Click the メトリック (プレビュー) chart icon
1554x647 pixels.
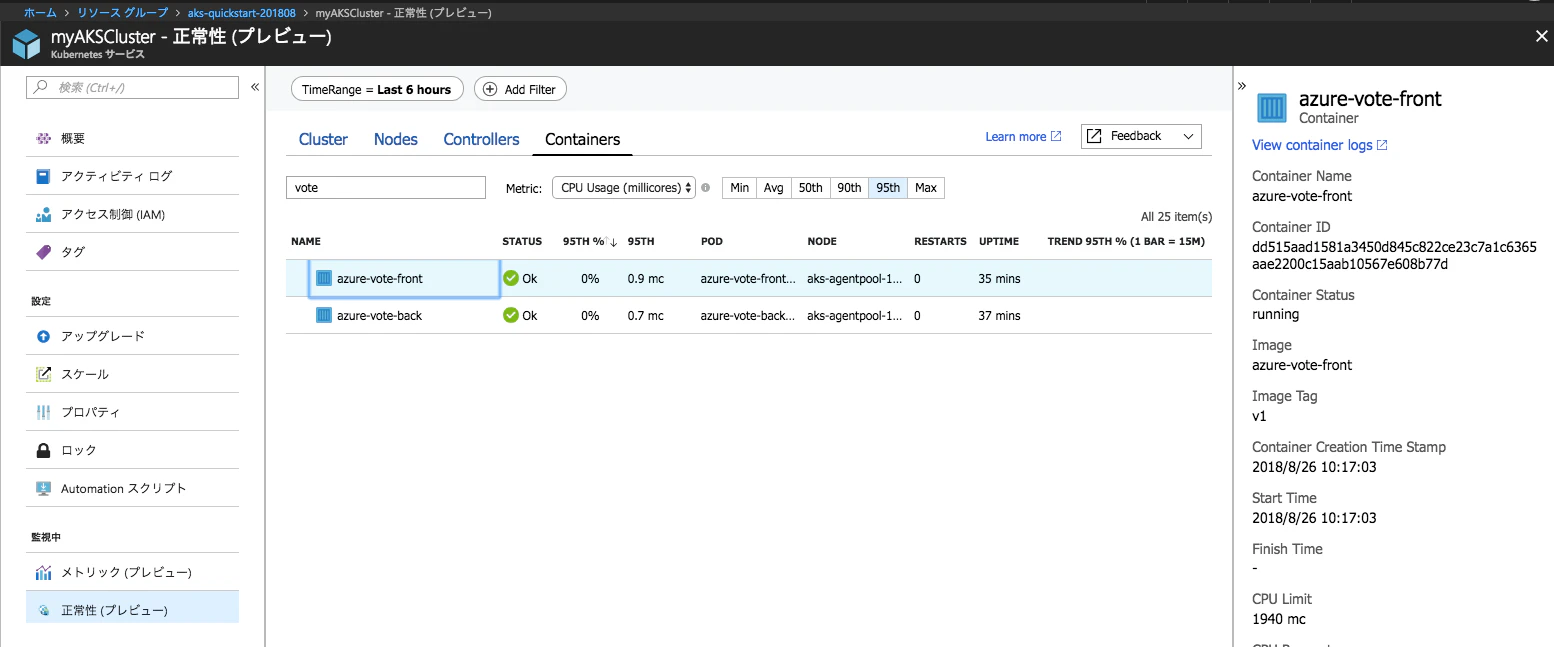click(x=43, y=572)
